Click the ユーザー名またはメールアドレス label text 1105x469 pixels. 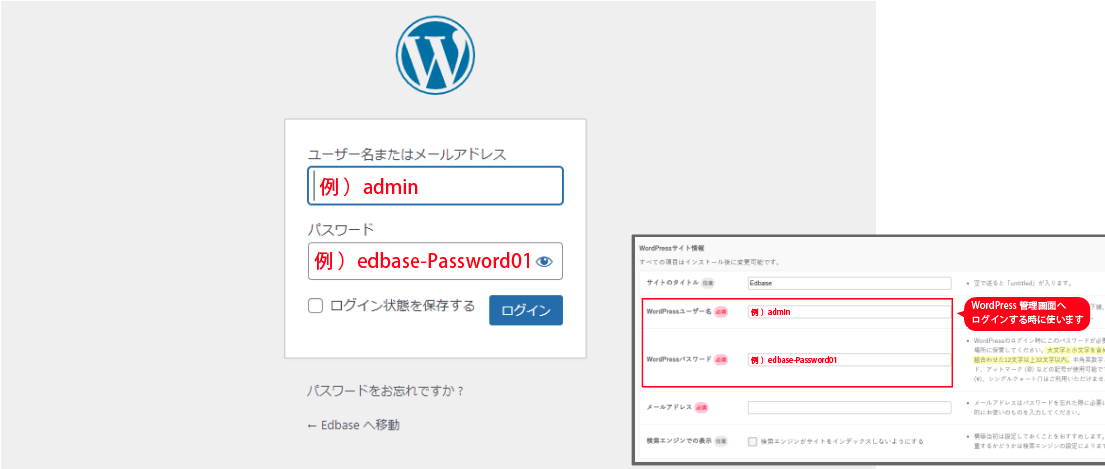click(x=407, y=154)
